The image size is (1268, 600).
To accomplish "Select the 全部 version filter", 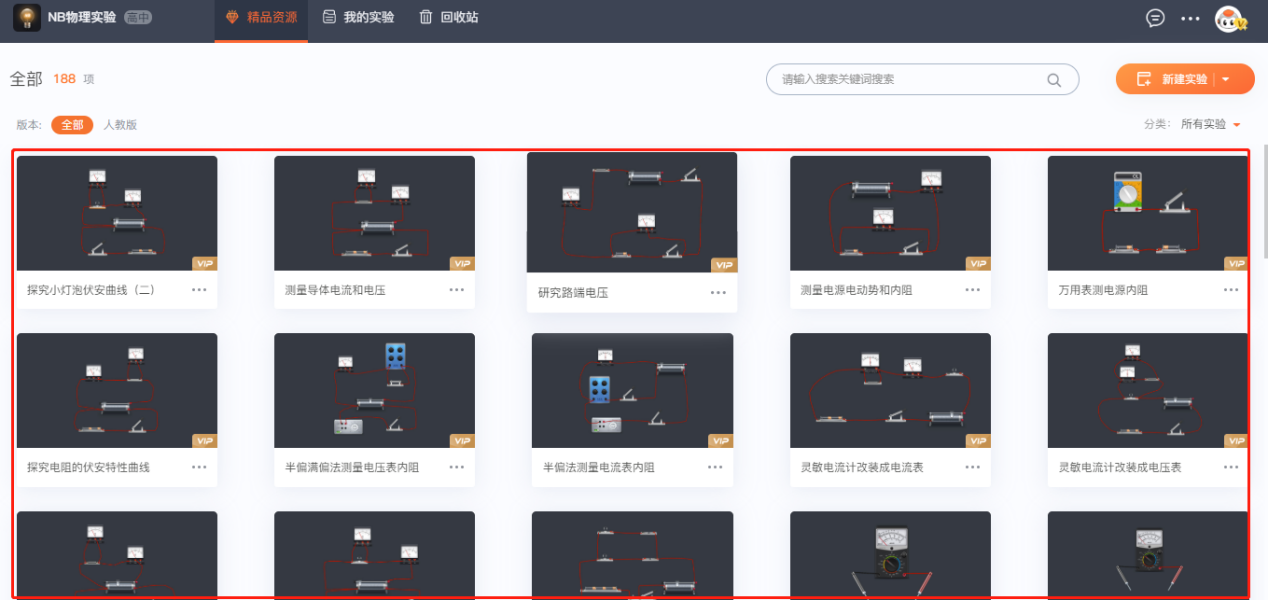I will pyautogui.click(x=72, y=125).
